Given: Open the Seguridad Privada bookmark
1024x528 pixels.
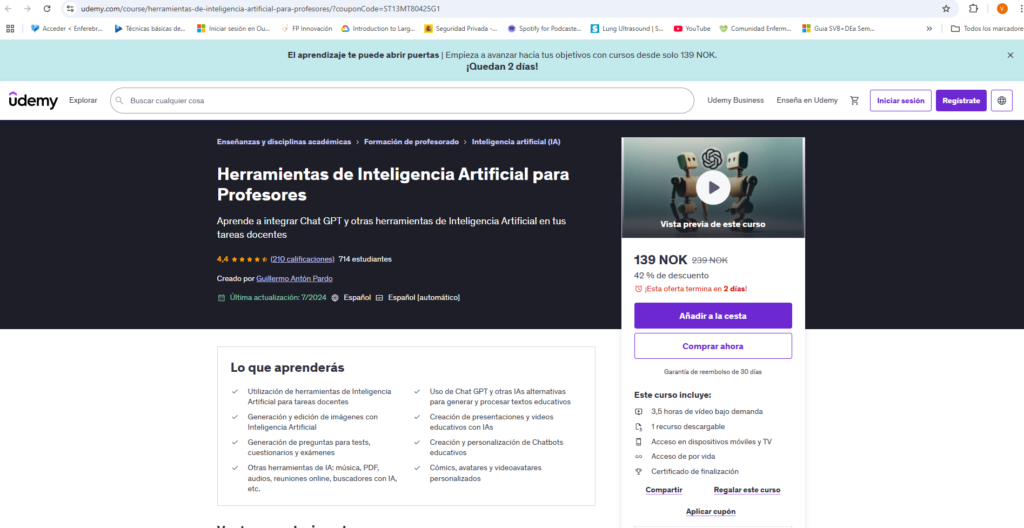Looking at the screenshot, I should 460,28.
